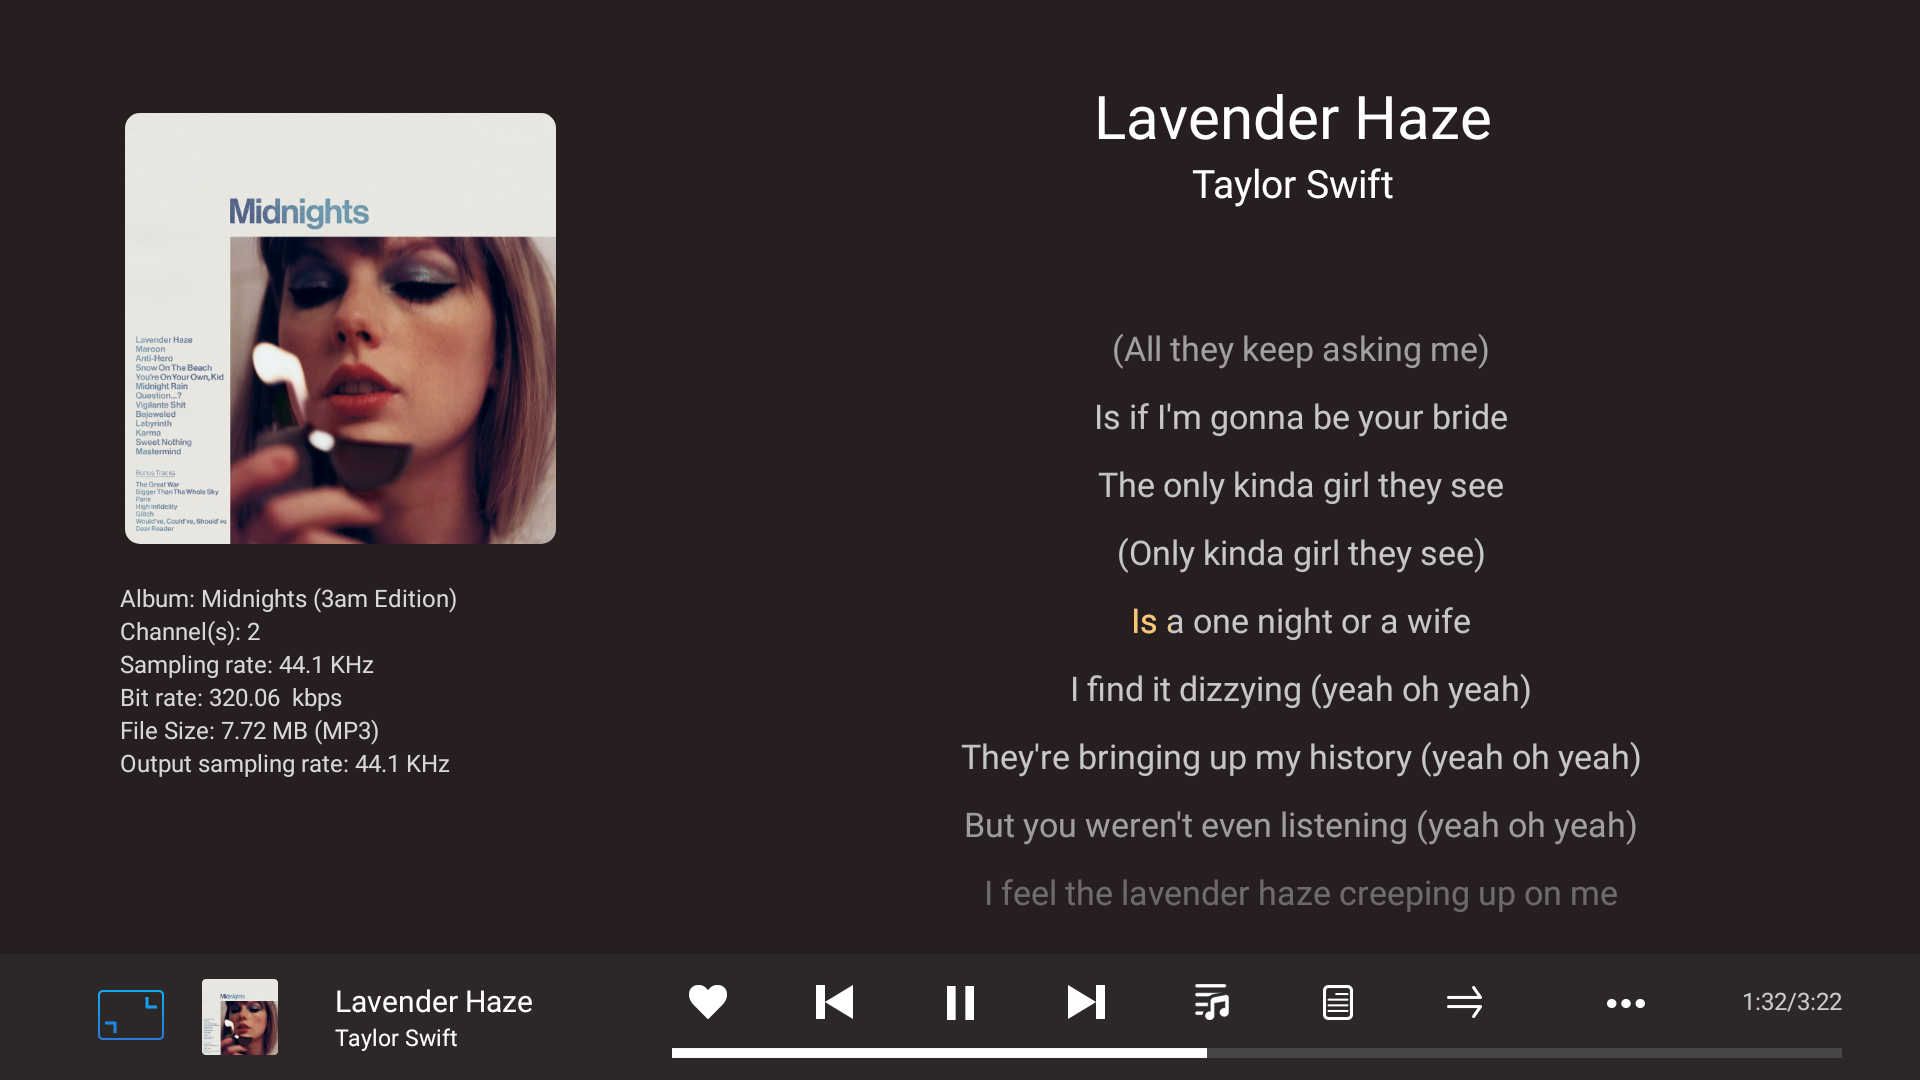Select lyric "I feel the lavender haze creeping"

[x=1300, y=894]
